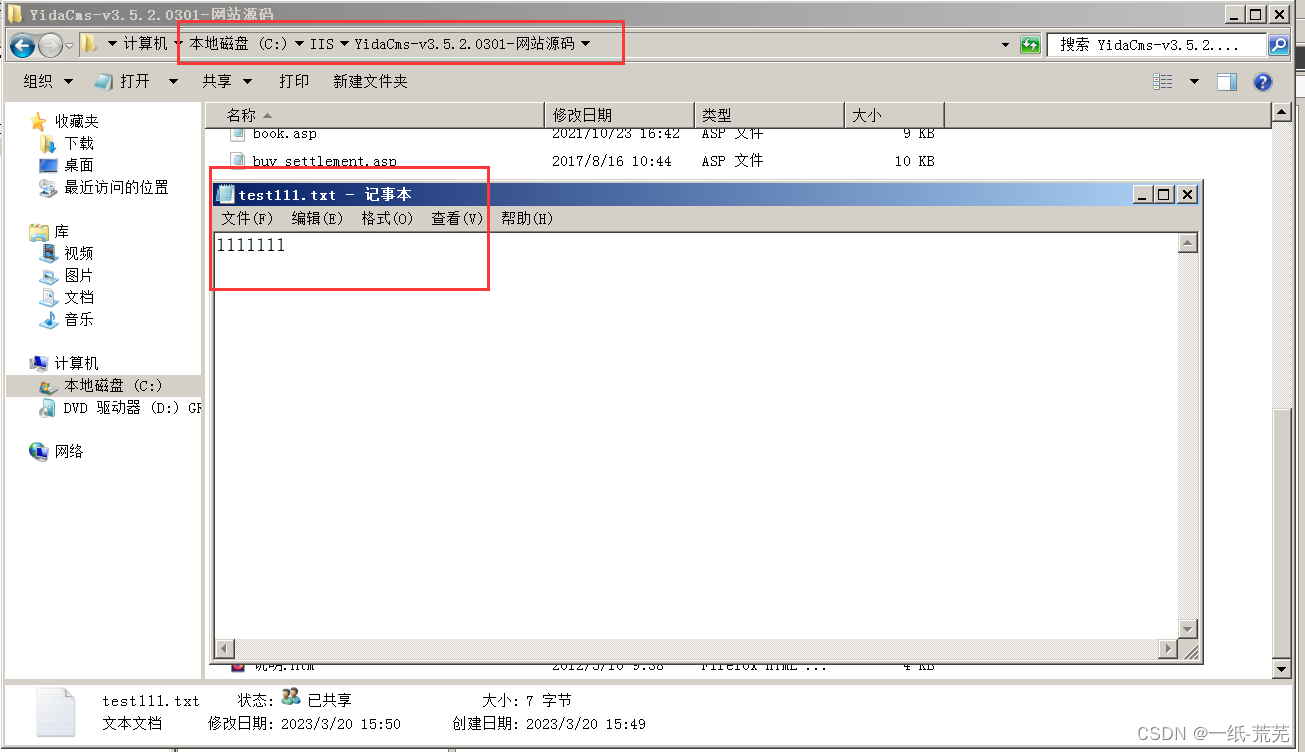Image resolution: width=1305 pixels, height=752 pixels.
Task: Click the Forward navigation arrow
Action: (50, 45)
